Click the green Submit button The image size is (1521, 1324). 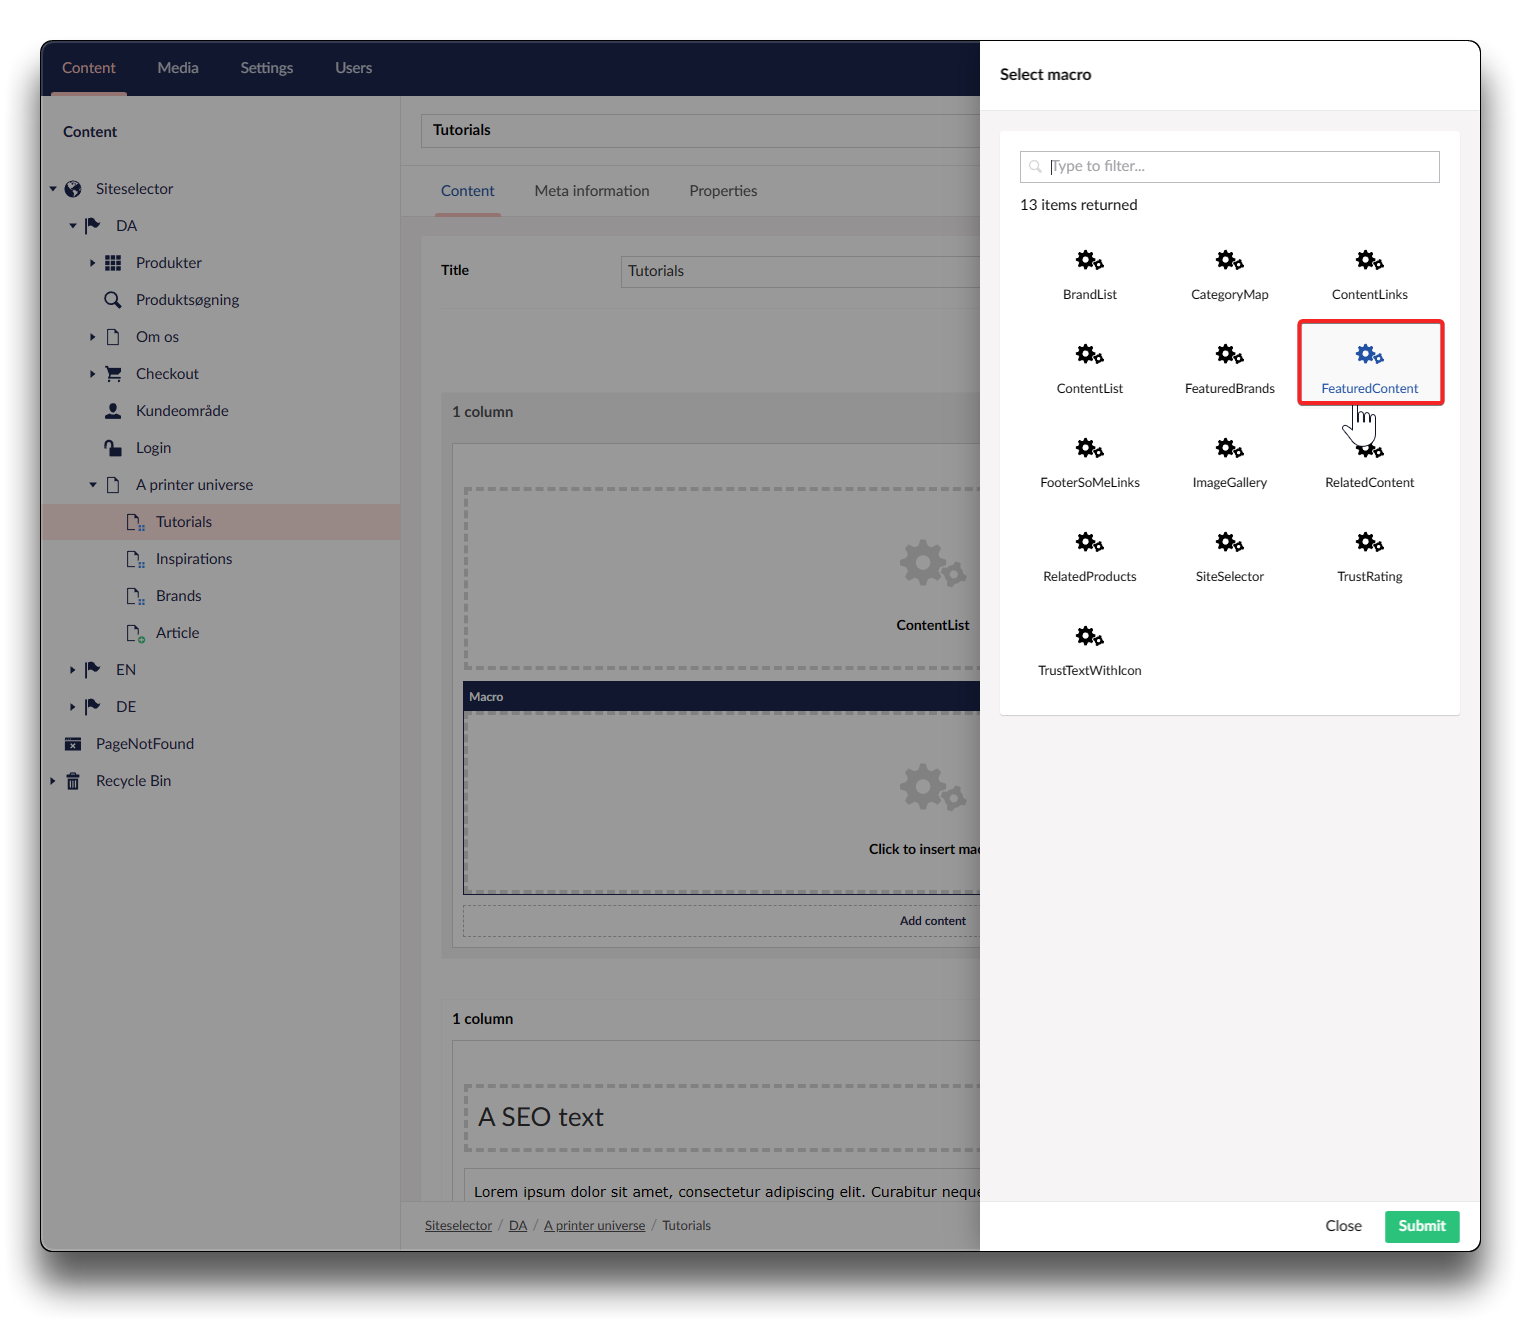click(x=1421, y=1226)
